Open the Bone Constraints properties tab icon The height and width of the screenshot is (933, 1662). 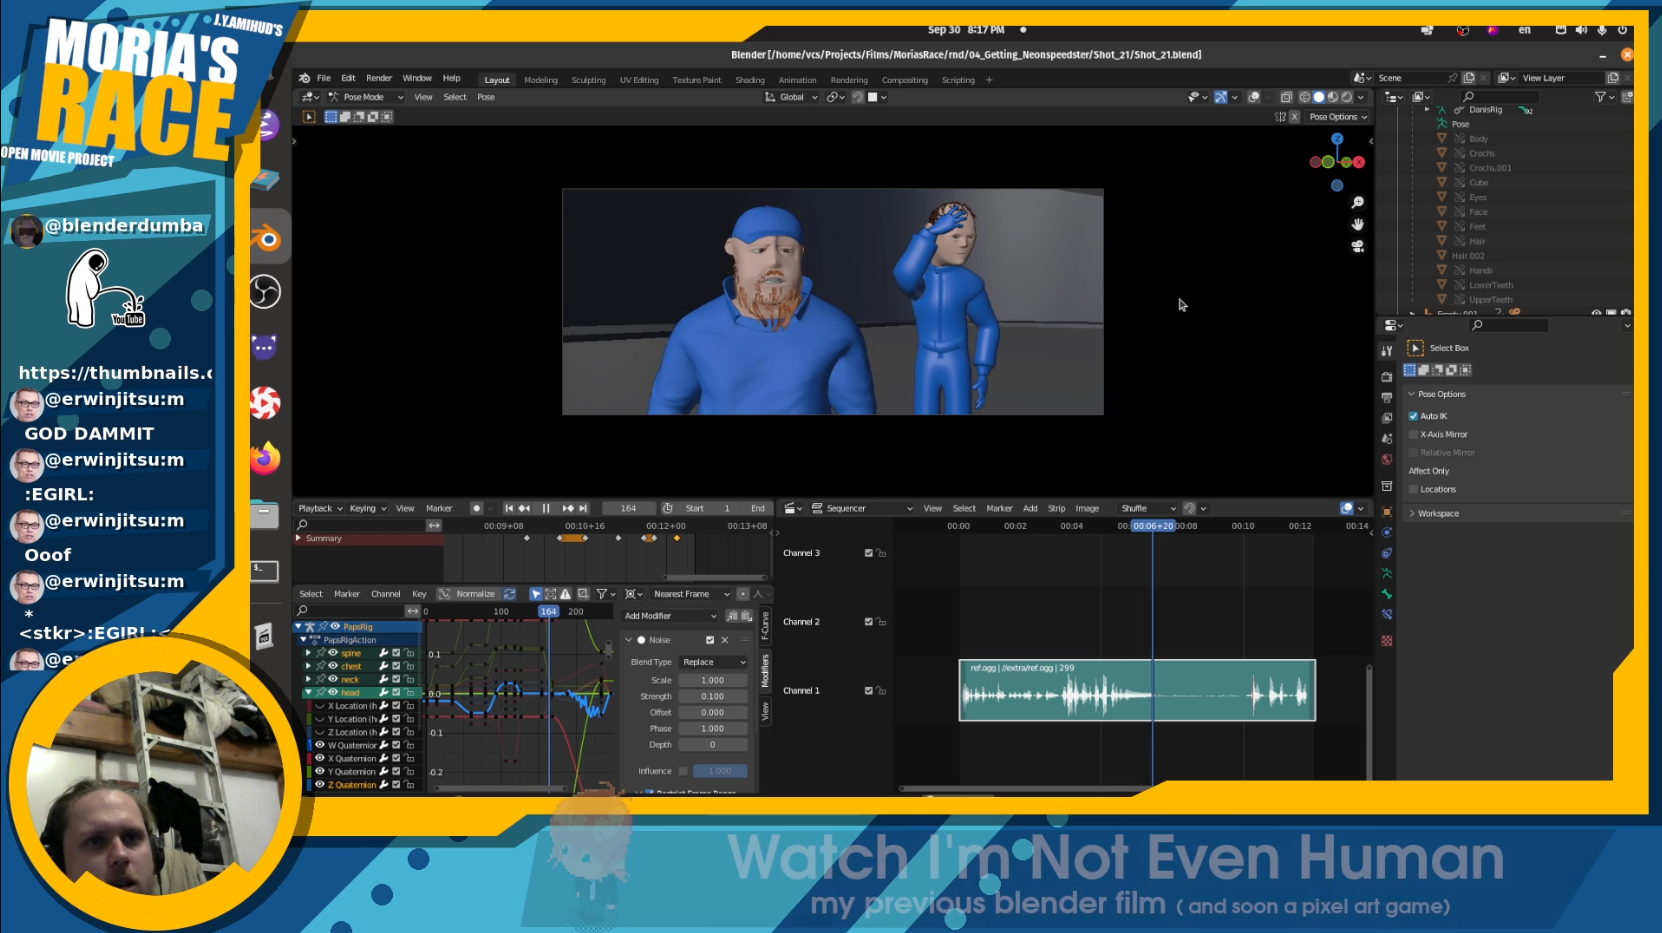(x=1386, y=614)
